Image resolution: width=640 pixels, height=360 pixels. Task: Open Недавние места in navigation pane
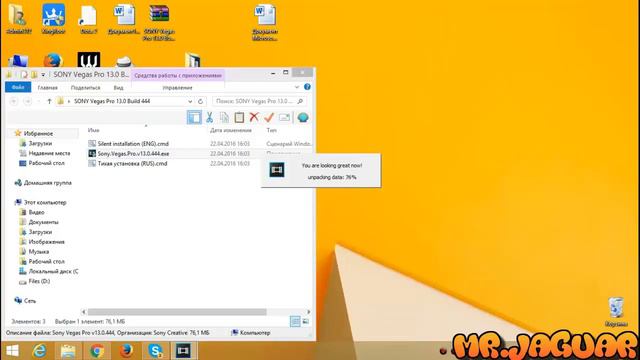[x=49, y=153]
